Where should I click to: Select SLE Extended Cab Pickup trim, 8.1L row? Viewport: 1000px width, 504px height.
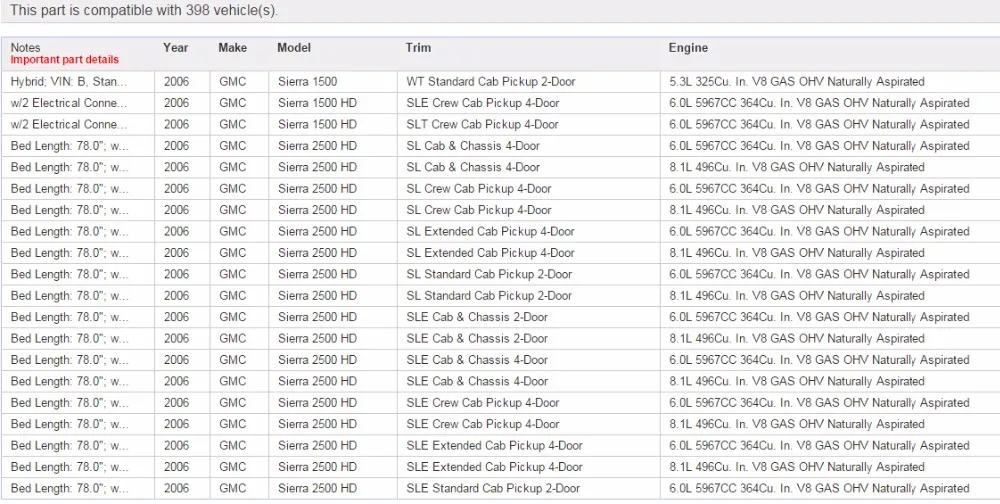point(494,466)
